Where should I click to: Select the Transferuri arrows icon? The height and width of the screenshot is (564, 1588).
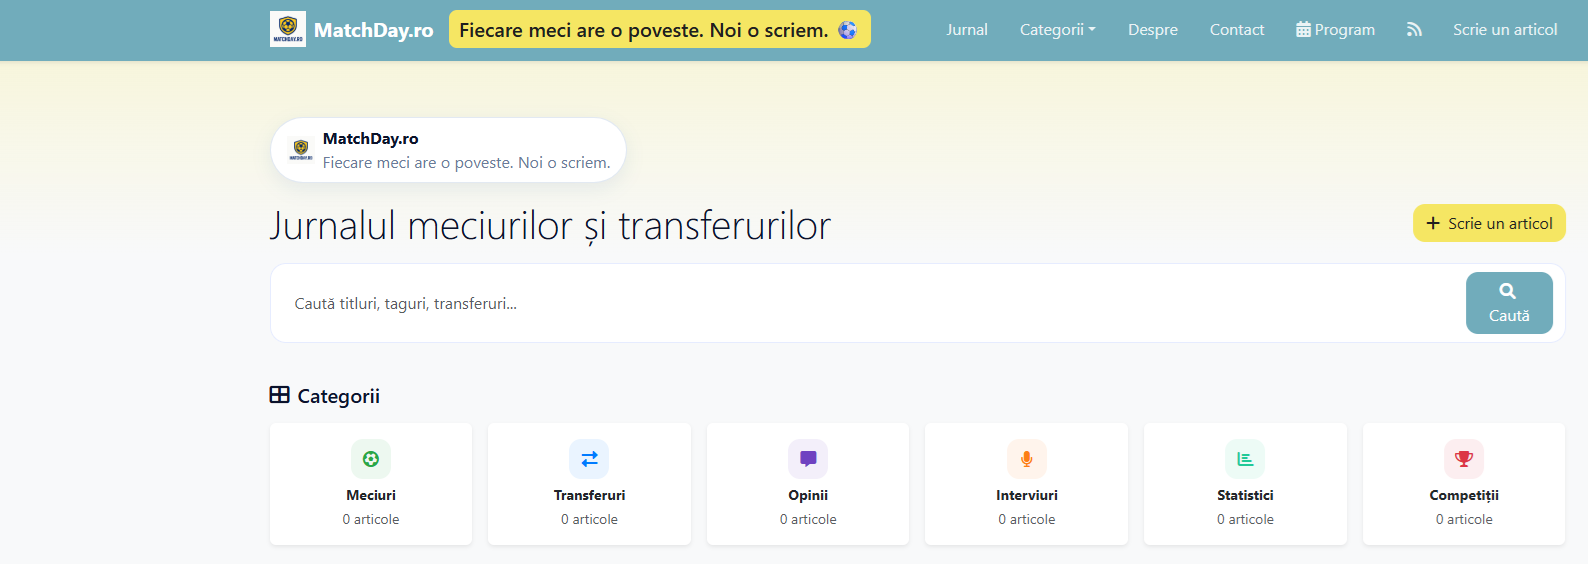589,459
